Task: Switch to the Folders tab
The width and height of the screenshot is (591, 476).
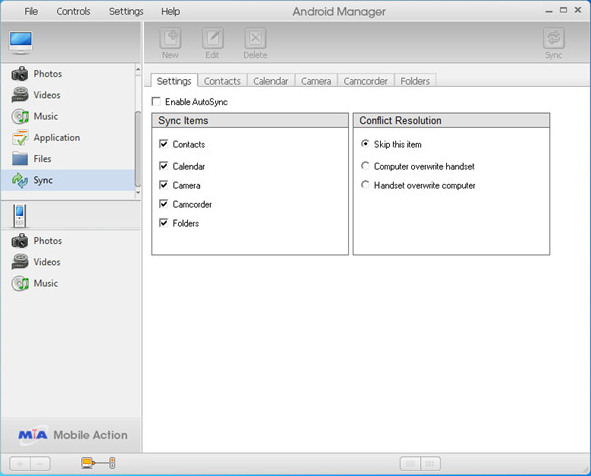Action: tap(415, 81)
